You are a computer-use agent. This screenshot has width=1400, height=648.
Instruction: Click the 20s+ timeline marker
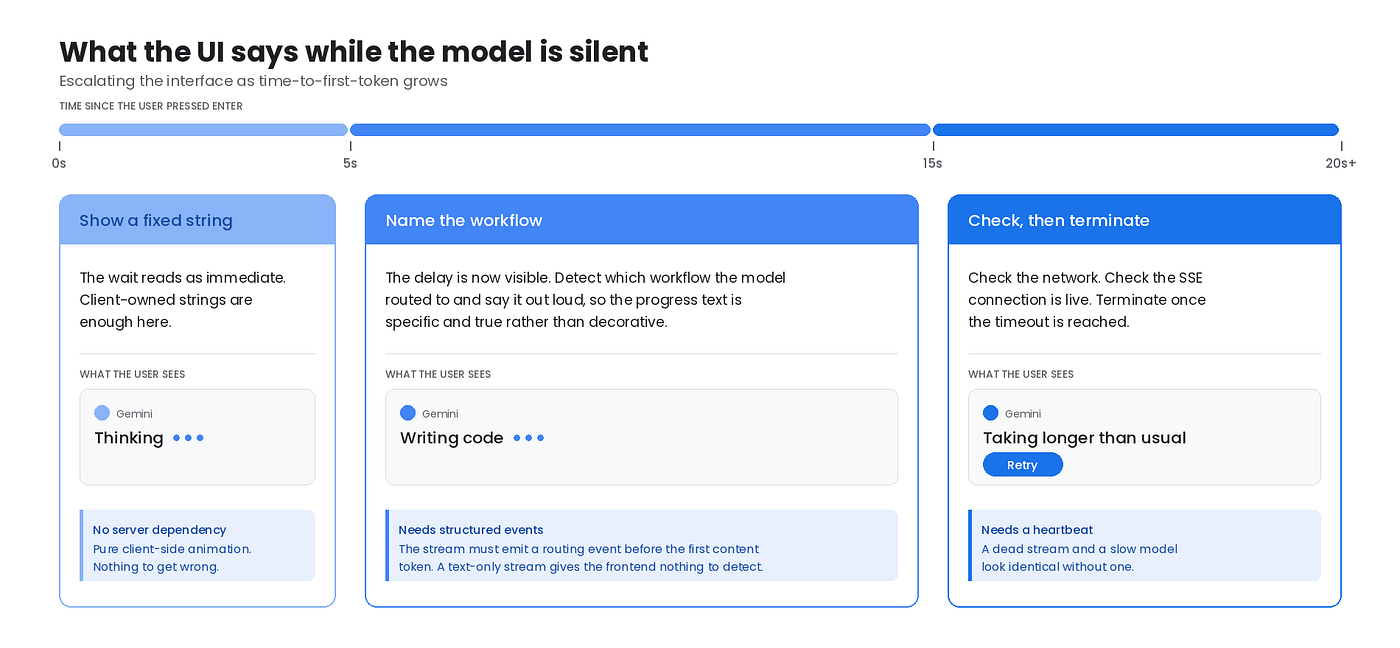tap(1341, 163)
